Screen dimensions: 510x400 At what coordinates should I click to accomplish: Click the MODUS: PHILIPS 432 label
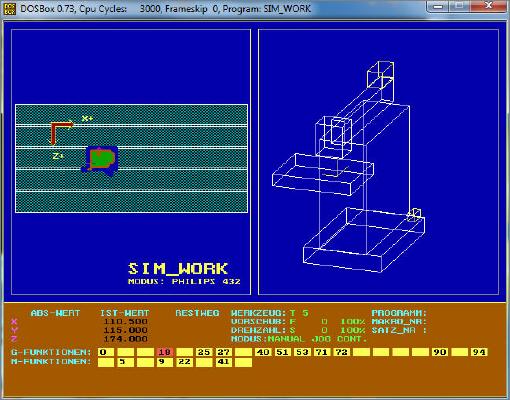pyautogui.click(x=184, y=281)
